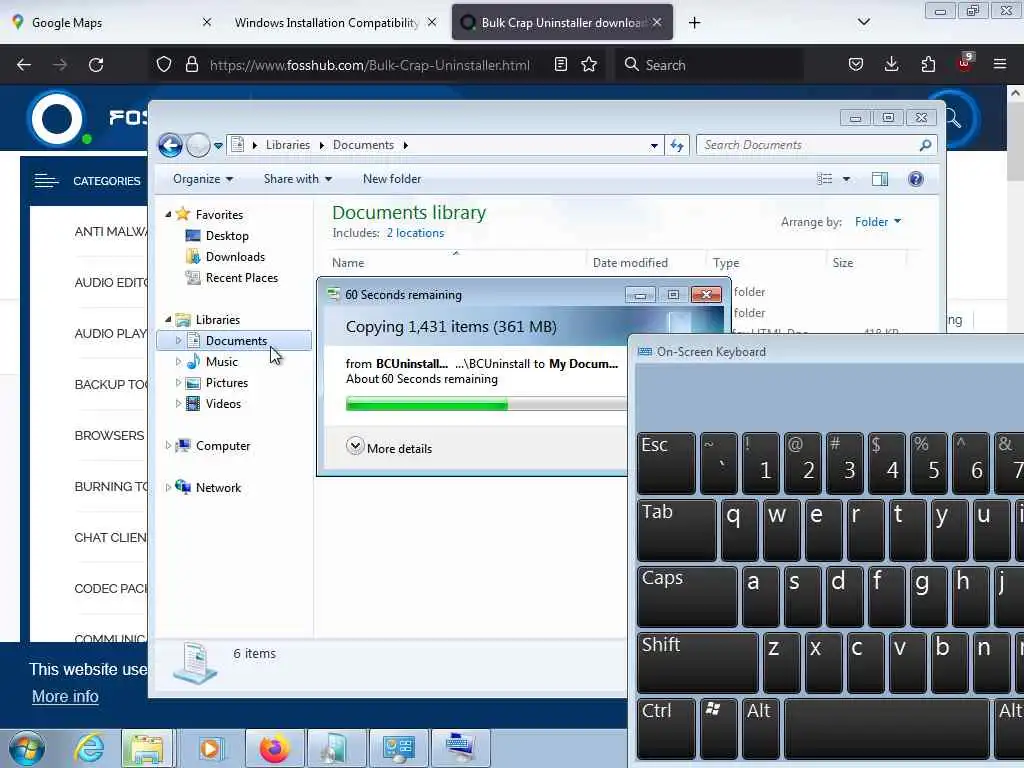
Task: Click the Explorer back arrow button
Action: click(170, 145)
